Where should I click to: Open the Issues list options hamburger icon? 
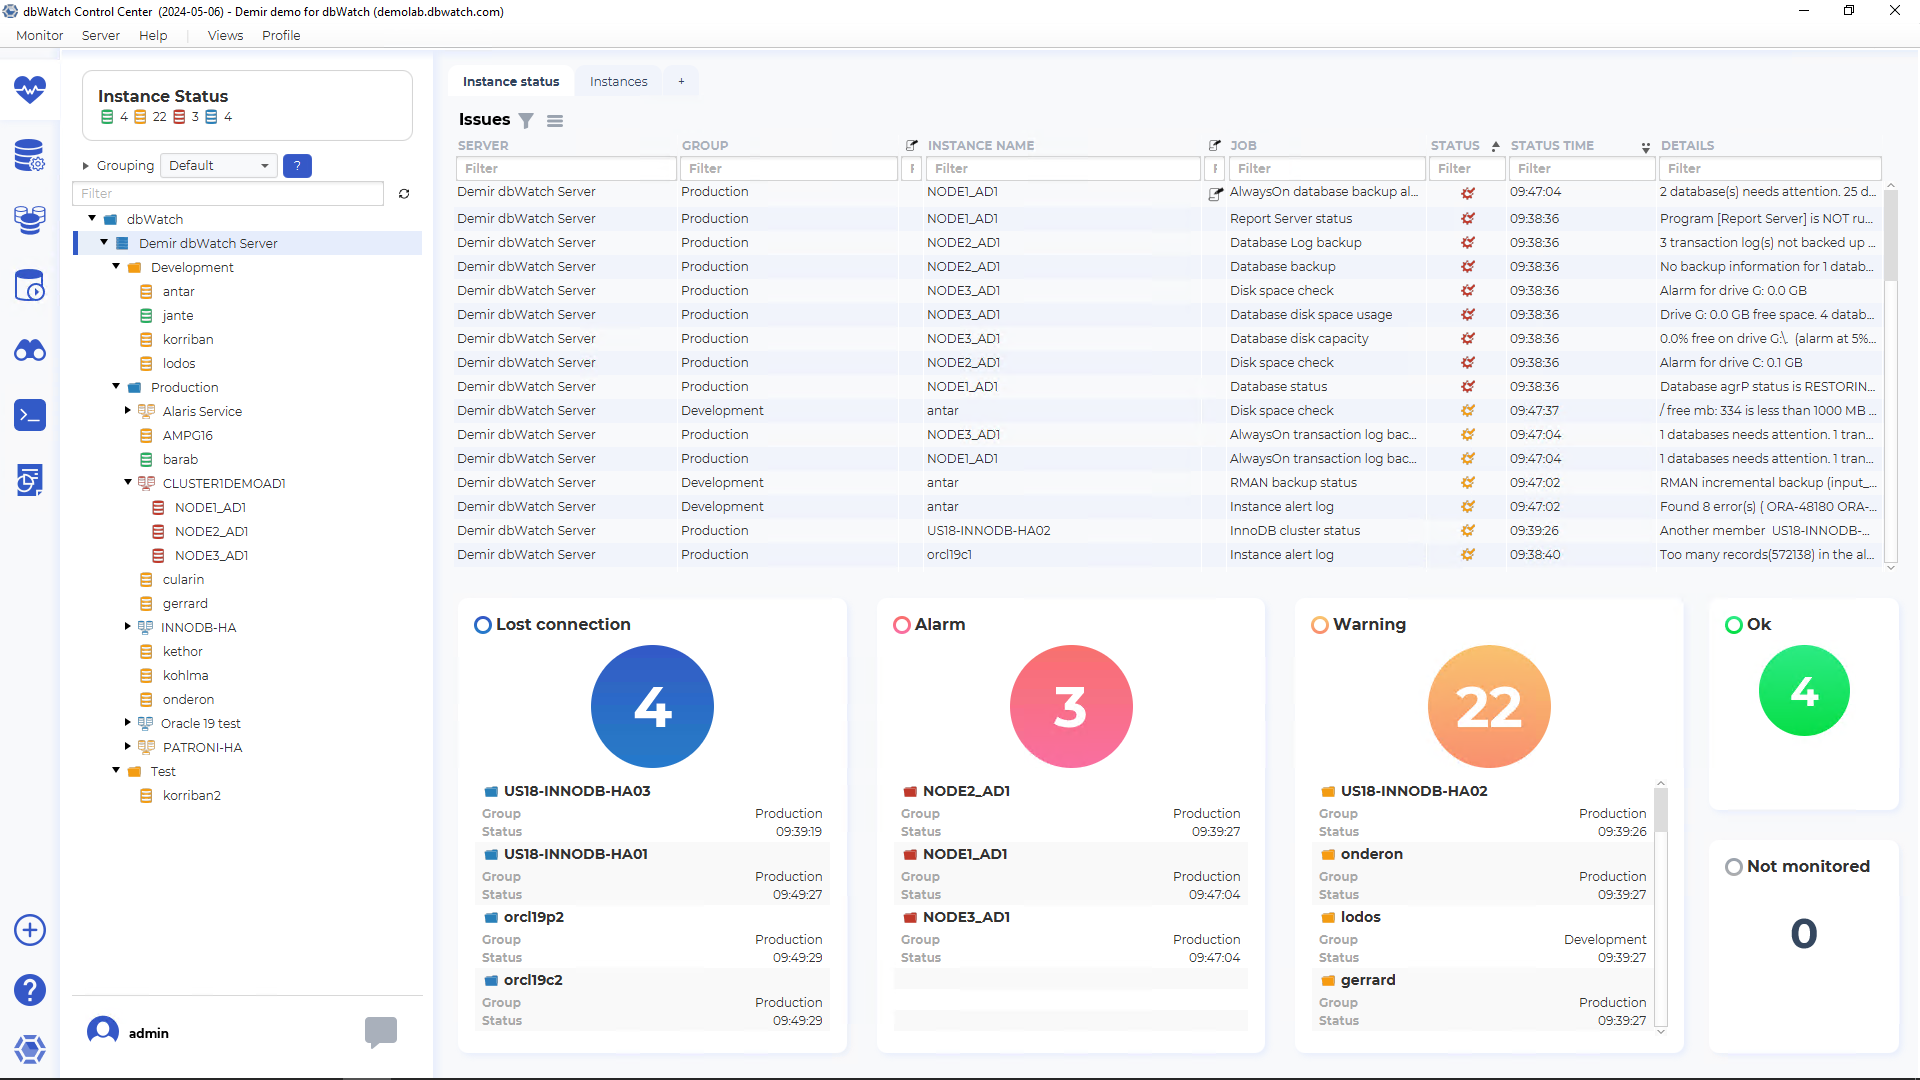click(556, 120)
